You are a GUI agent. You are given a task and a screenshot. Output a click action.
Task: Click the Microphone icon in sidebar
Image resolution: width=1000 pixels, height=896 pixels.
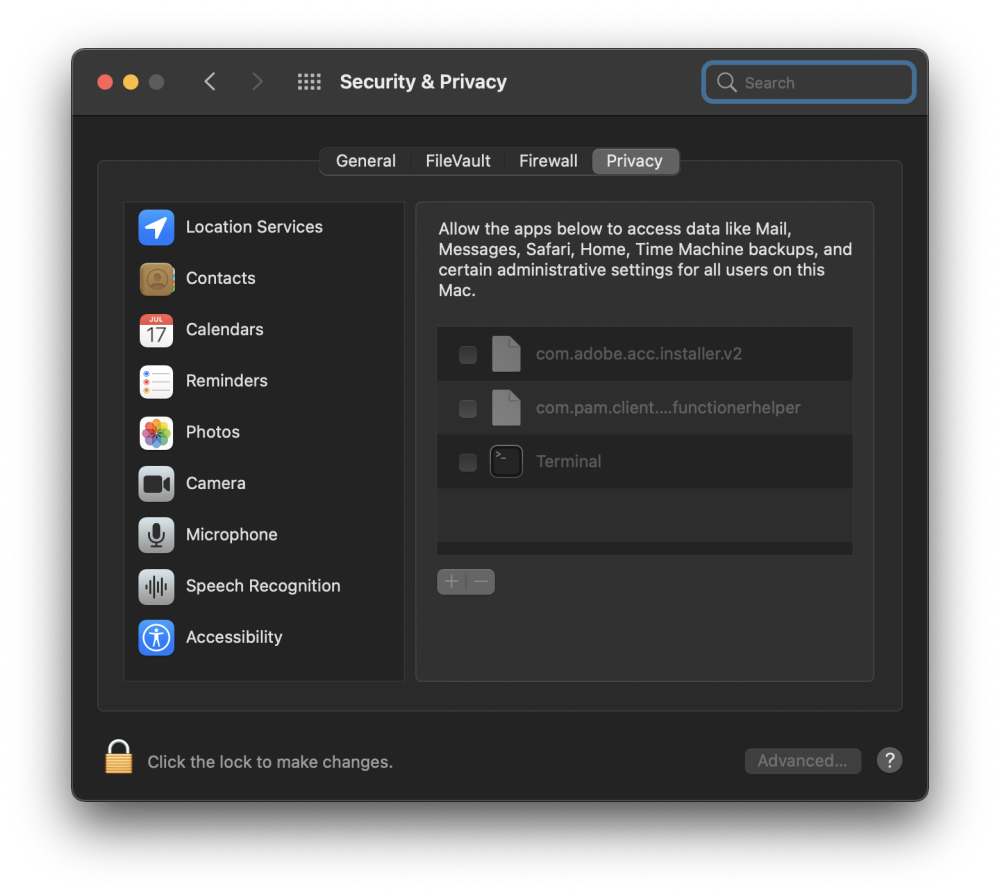[156, 535]
